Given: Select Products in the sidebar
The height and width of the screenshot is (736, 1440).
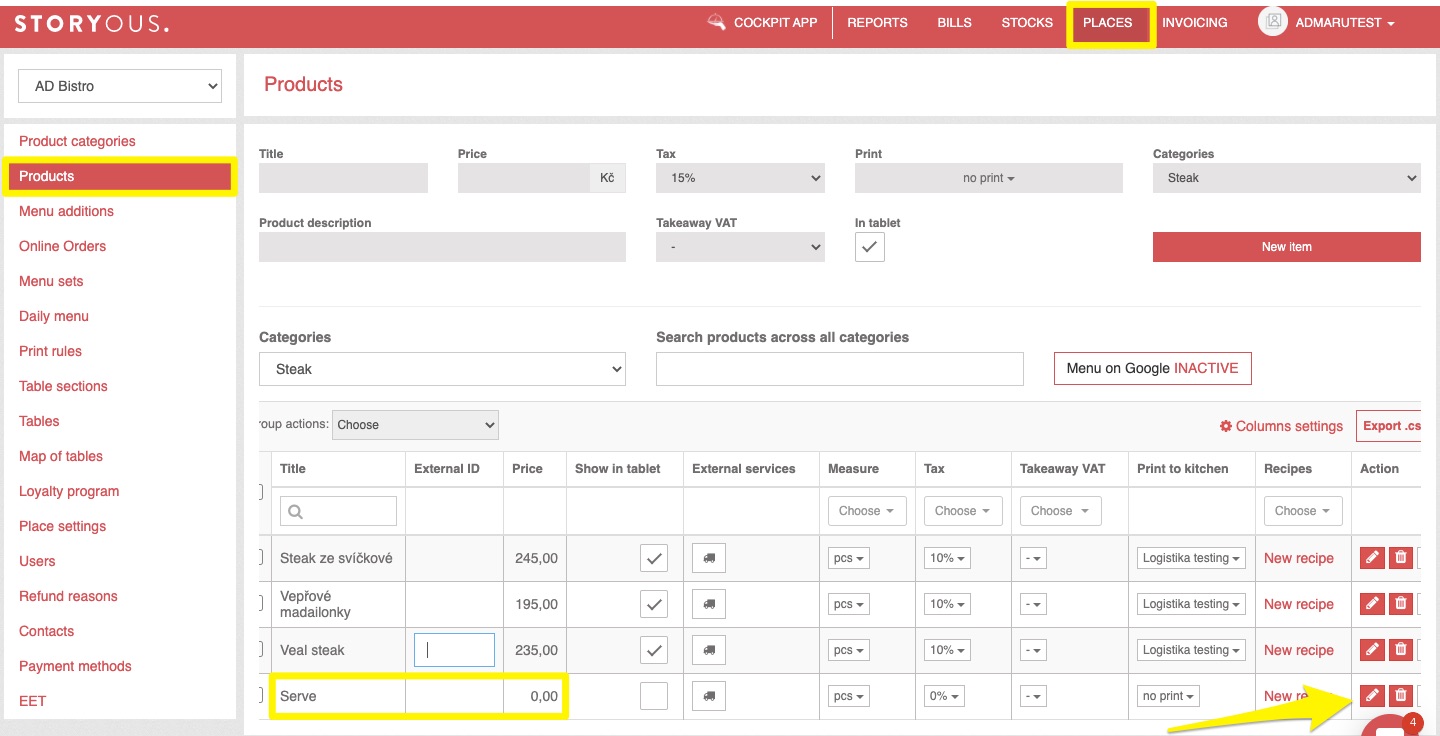Looking at the screenshot, I should tap(120, 176).
